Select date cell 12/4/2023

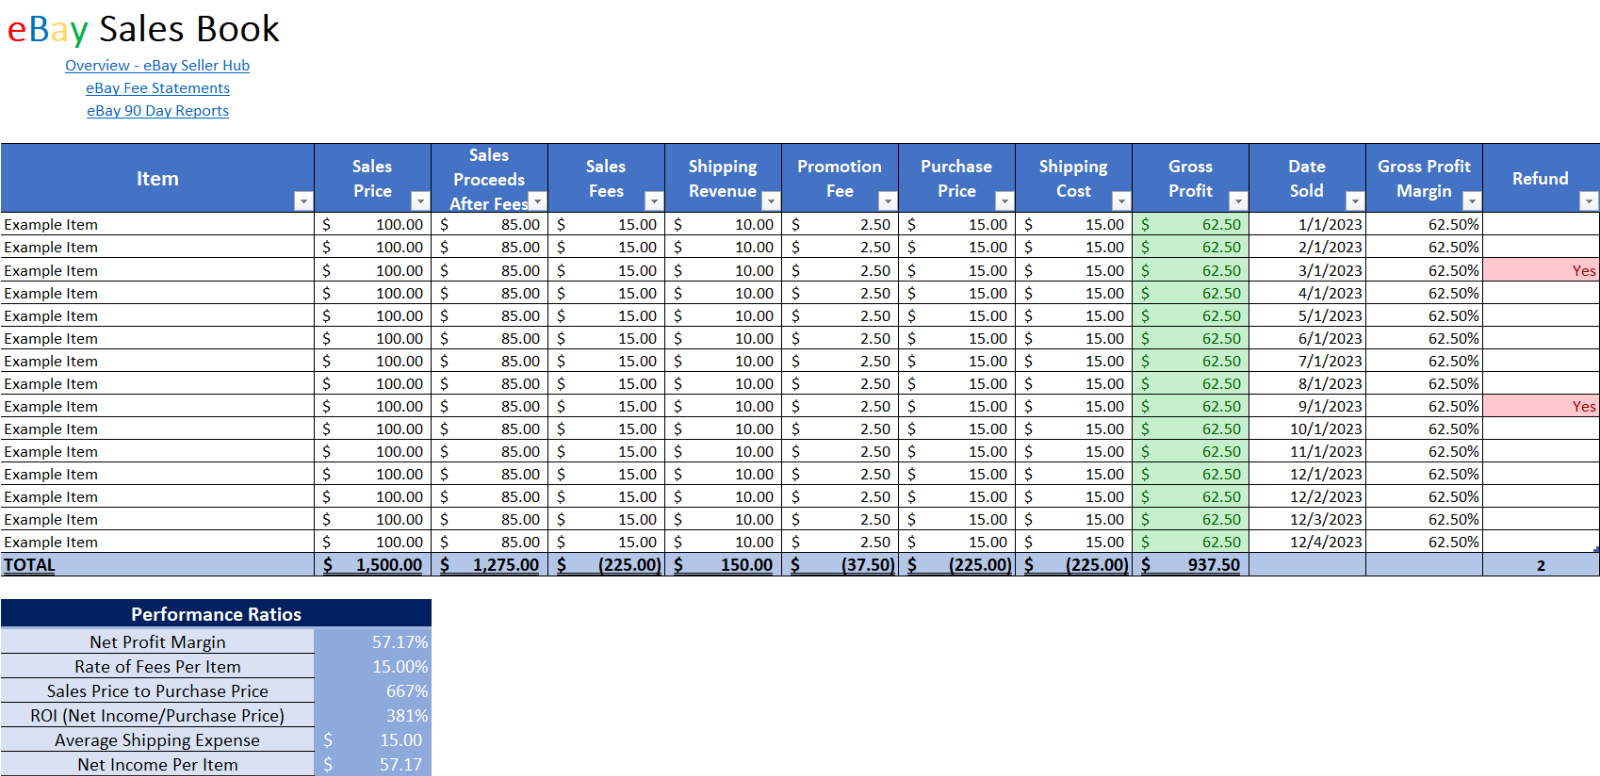pos(1307,542)
